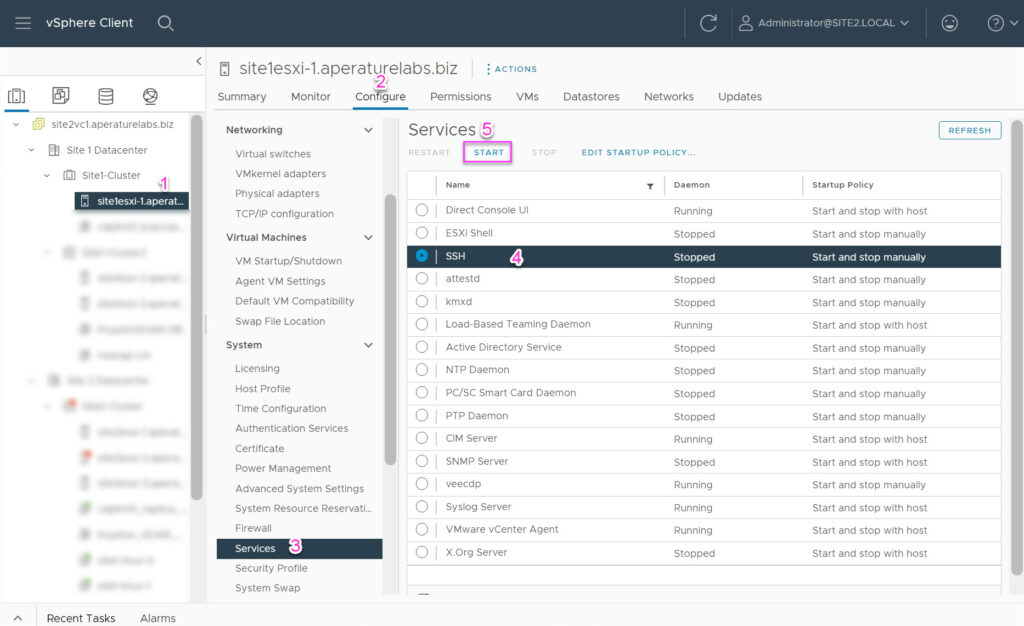Select the SSH service radio button
Screen dimensions: 1024x626
(x=423, y=256)
